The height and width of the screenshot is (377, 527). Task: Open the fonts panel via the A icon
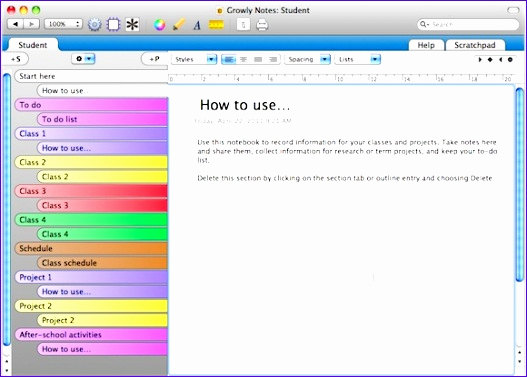point(197,25)
